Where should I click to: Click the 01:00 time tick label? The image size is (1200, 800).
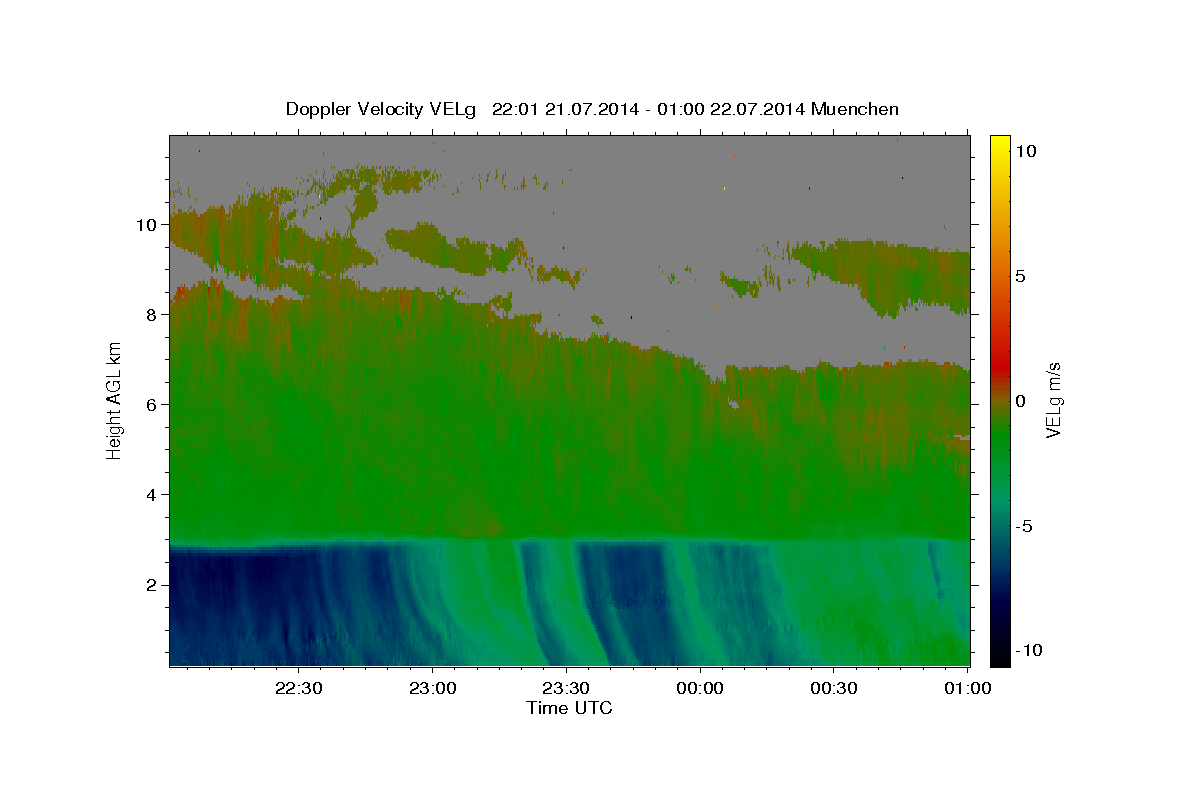[967, 688]
